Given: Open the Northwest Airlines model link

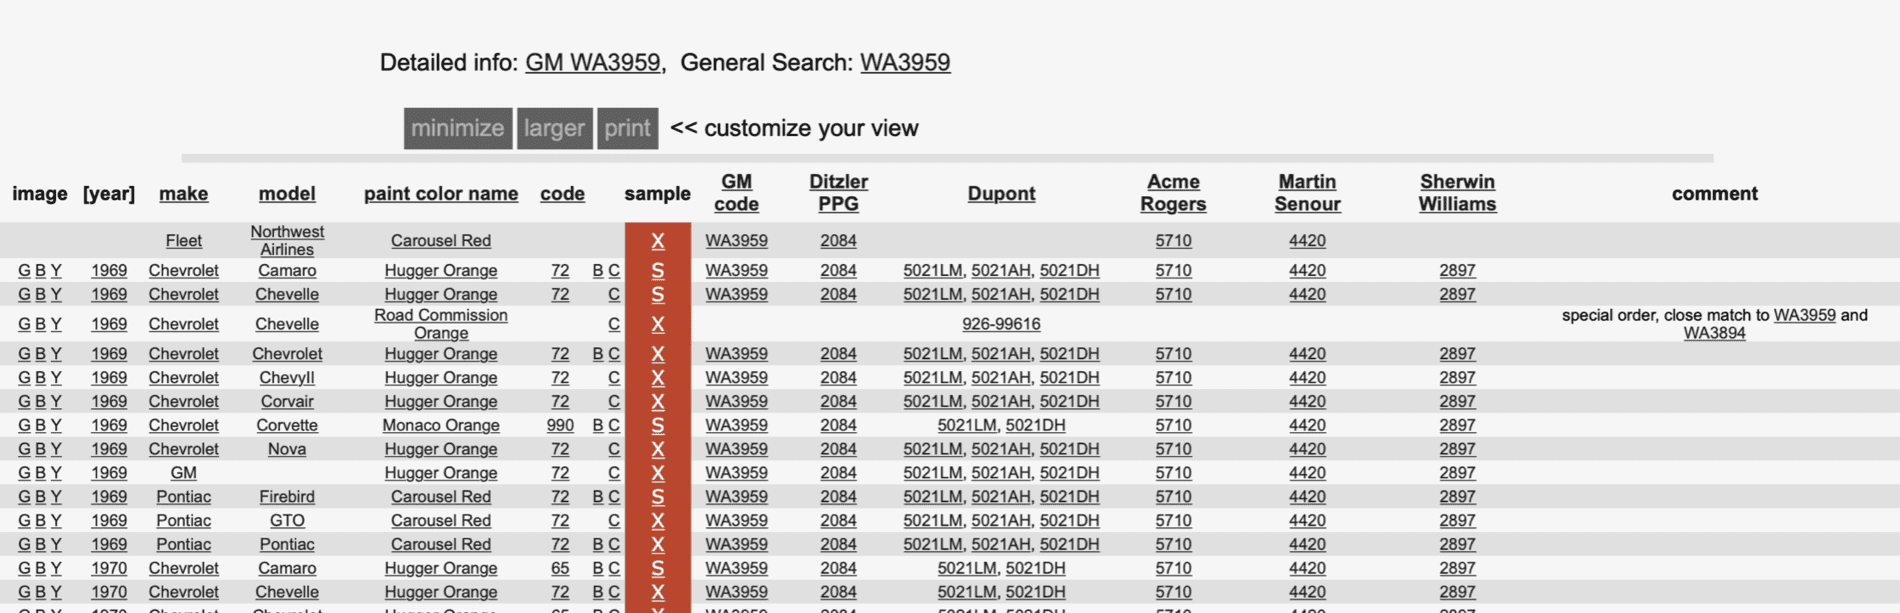Looking at the screenshot, I should [x=287, y=241].
